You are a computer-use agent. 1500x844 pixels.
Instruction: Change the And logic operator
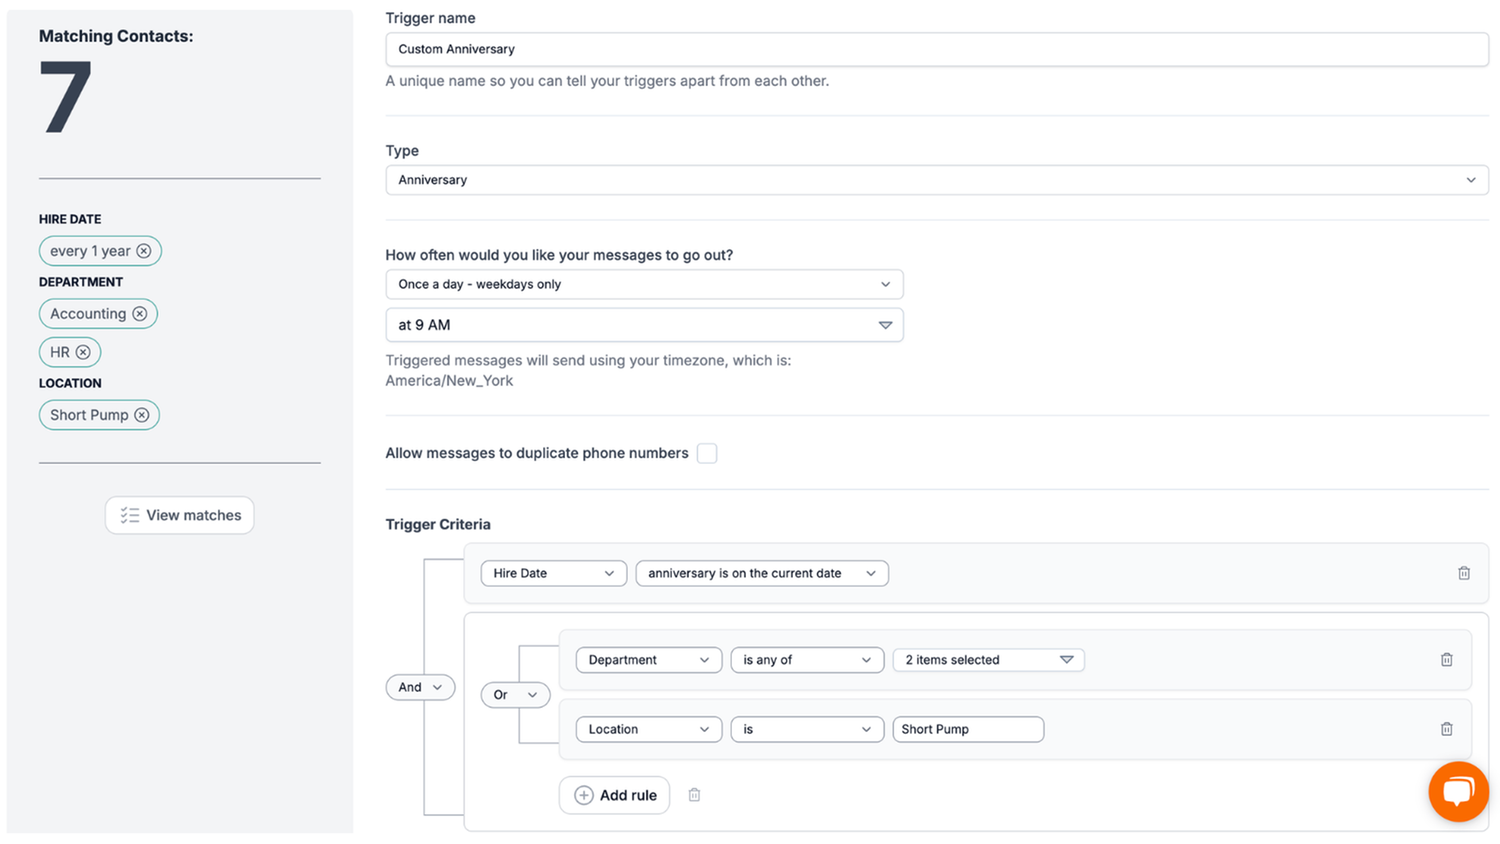(420, 687)
